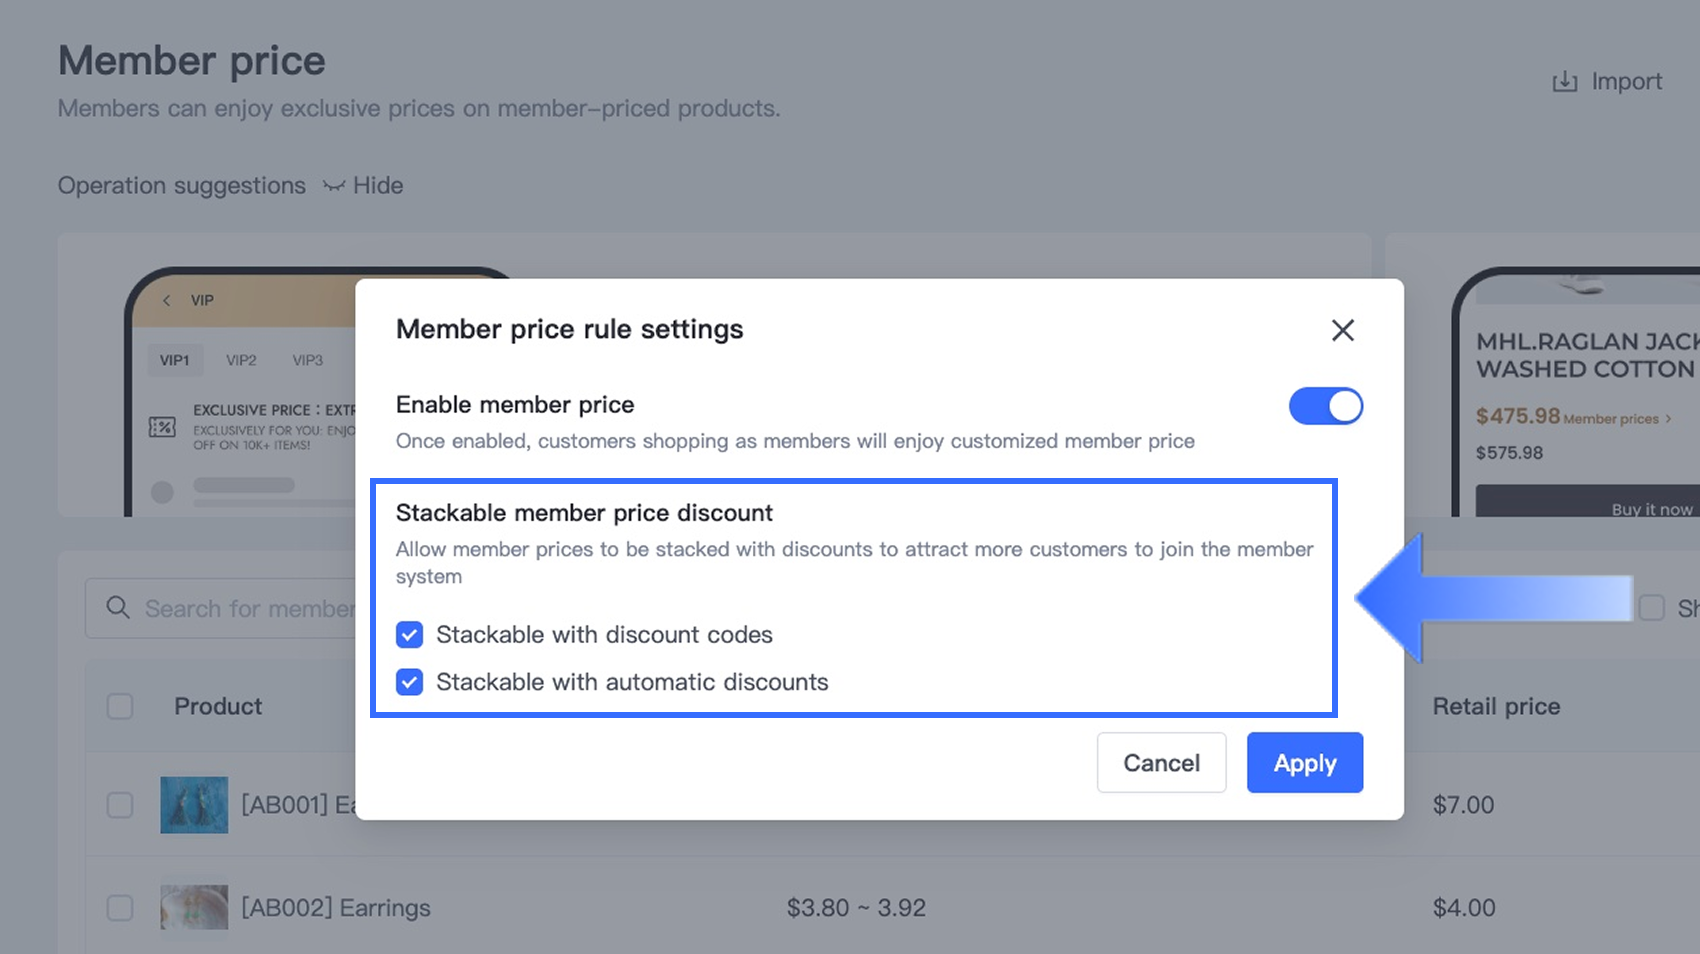Viewport: 1700px width, 954px height.
Task: Open the AB002 Earrings thumbnail
Action: click(194, 907)
